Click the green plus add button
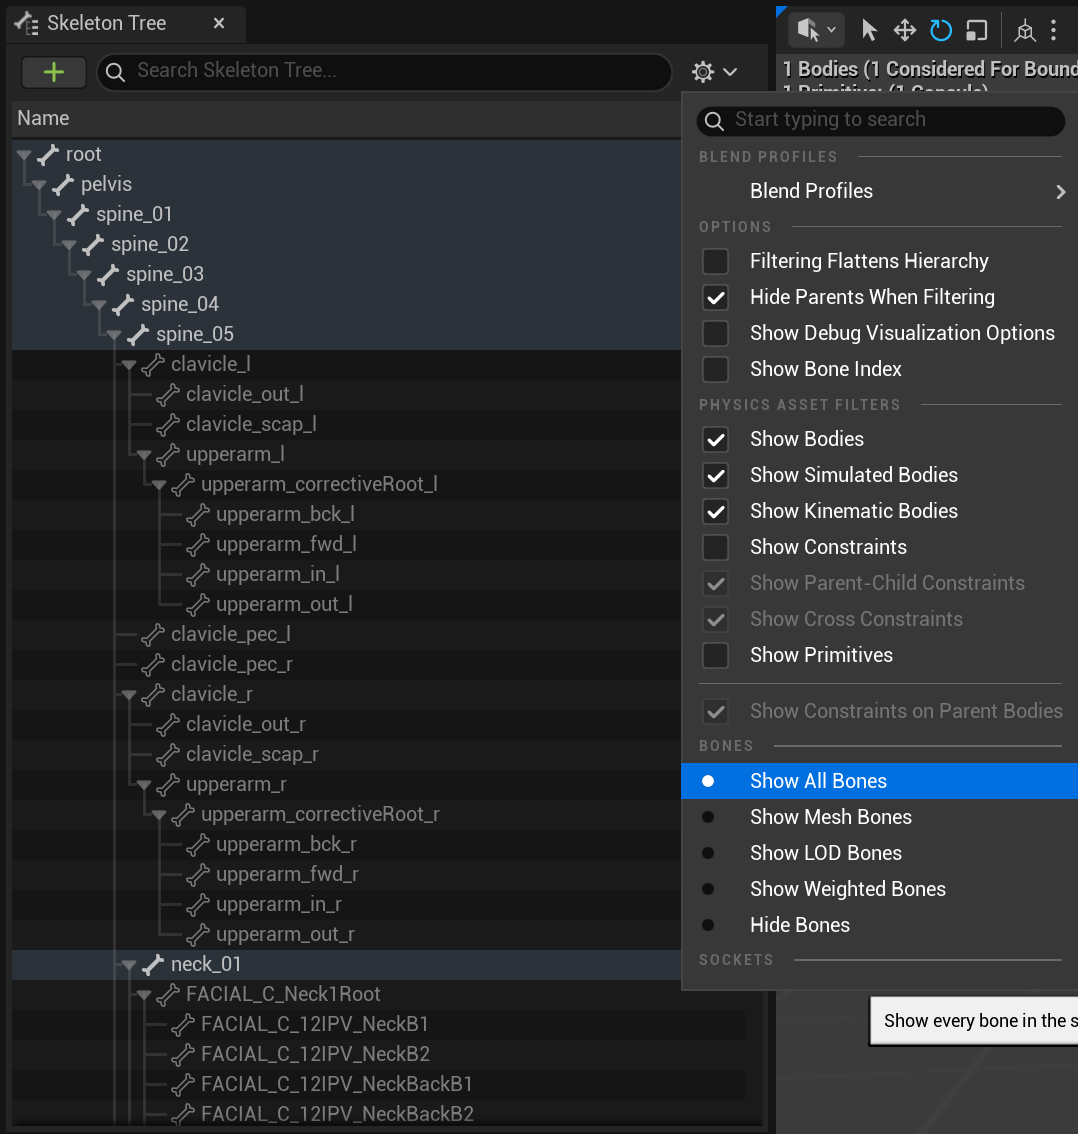The height and width of the screenshot is (1134, 1078). (54, 72)
